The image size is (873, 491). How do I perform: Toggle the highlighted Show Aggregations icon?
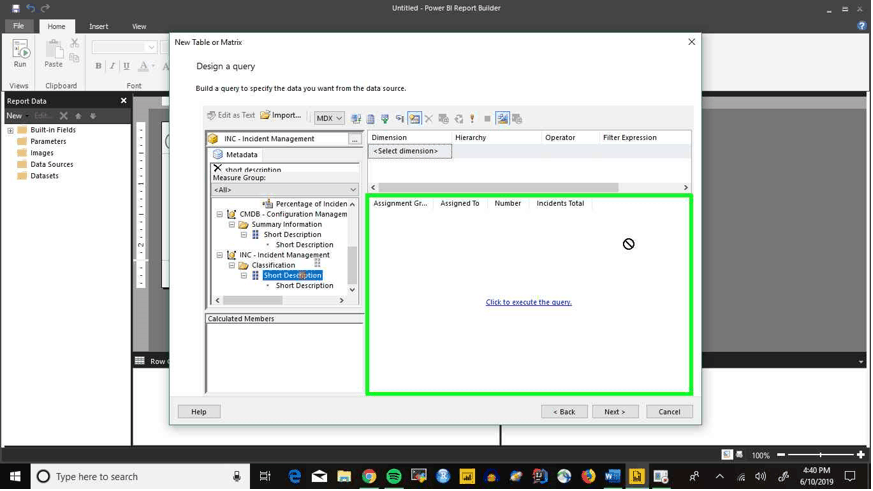pyautogui.click(x=415, y=119)
